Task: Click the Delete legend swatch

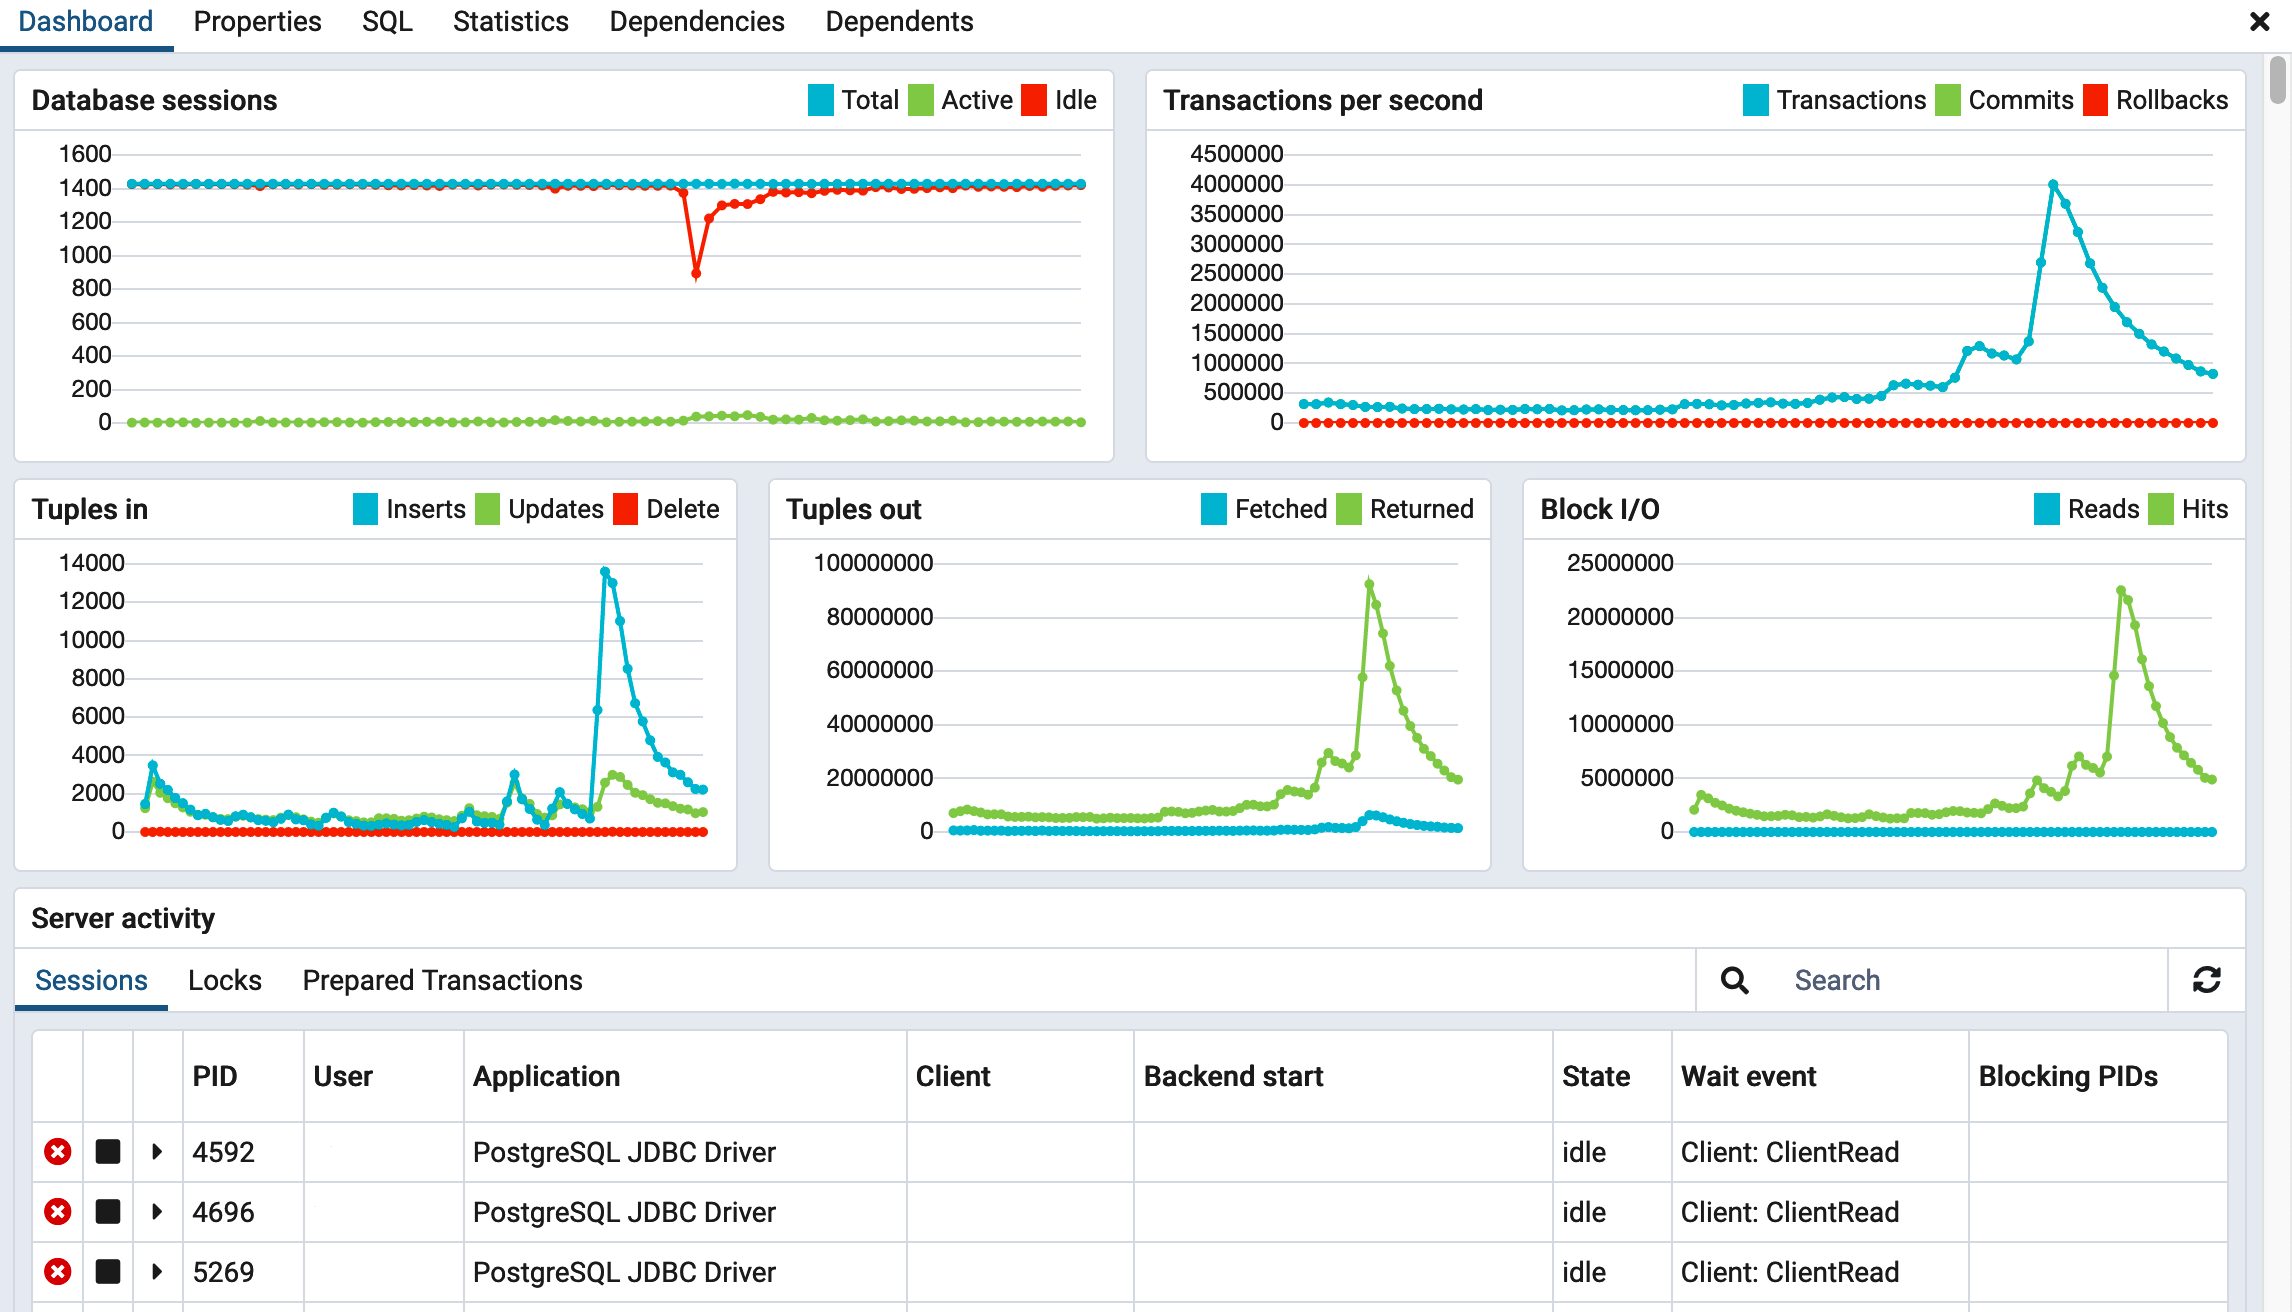Action: [x=626, y=509]
